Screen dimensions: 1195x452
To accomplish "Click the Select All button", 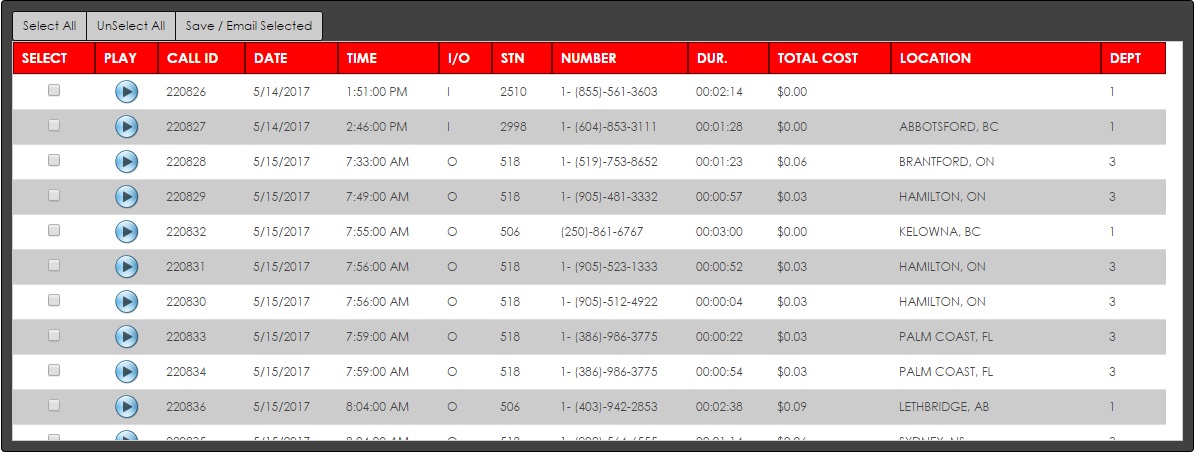I will pyautogui.click(x=49, y=26).
